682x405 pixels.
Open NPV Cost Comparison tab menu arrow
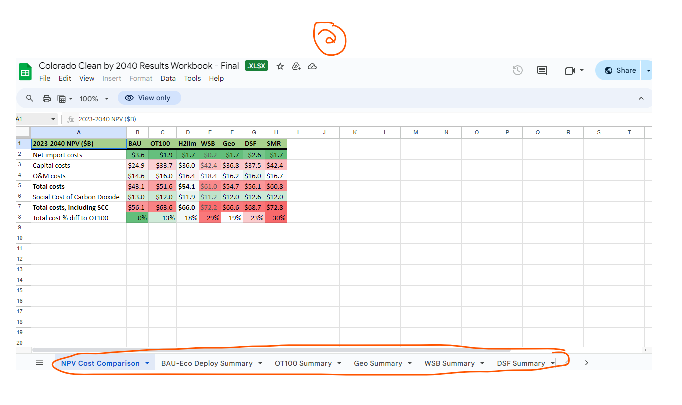click(147, 363)
